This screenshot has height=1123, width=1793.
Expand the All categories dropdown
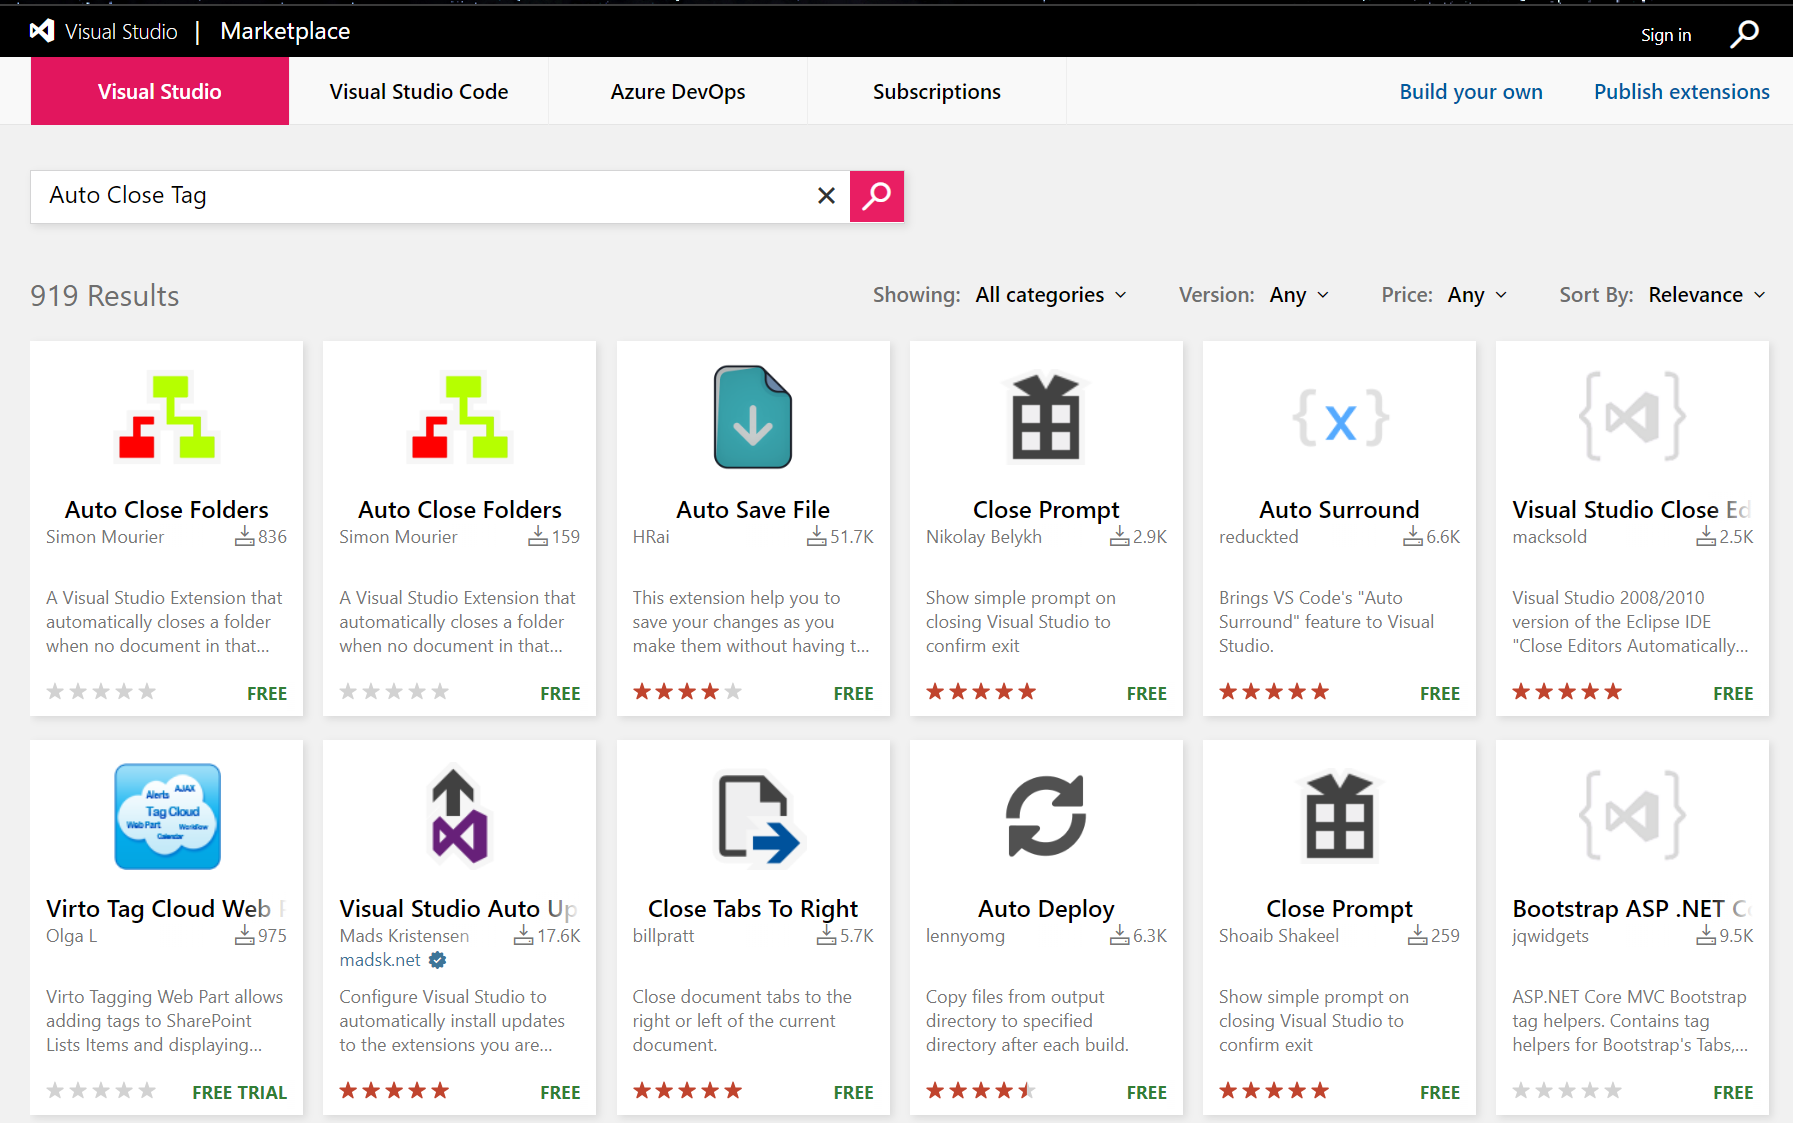pos(1051,295)
